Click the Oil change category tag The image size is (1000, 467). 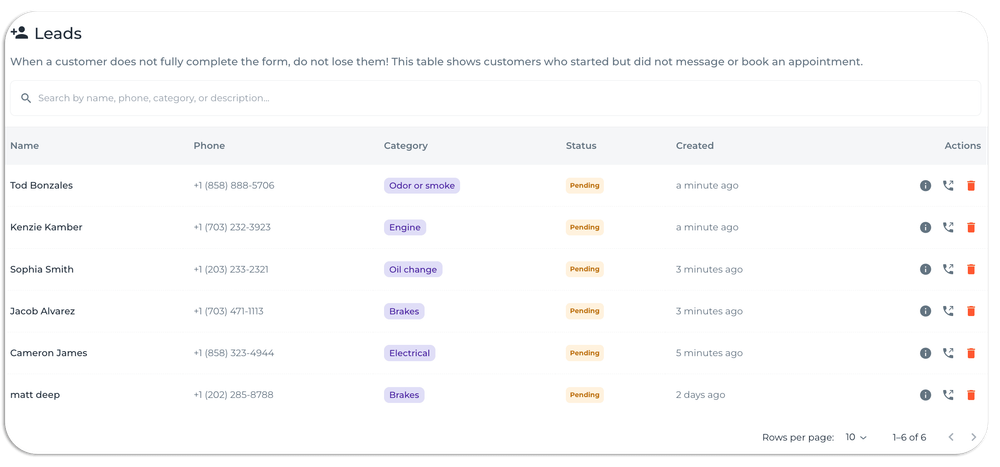pyautogui.click(x=412, y=270)
